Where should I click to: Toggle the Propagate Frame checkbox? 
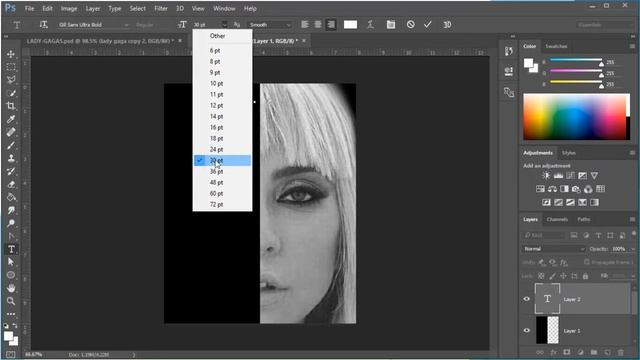click(587, 262)
